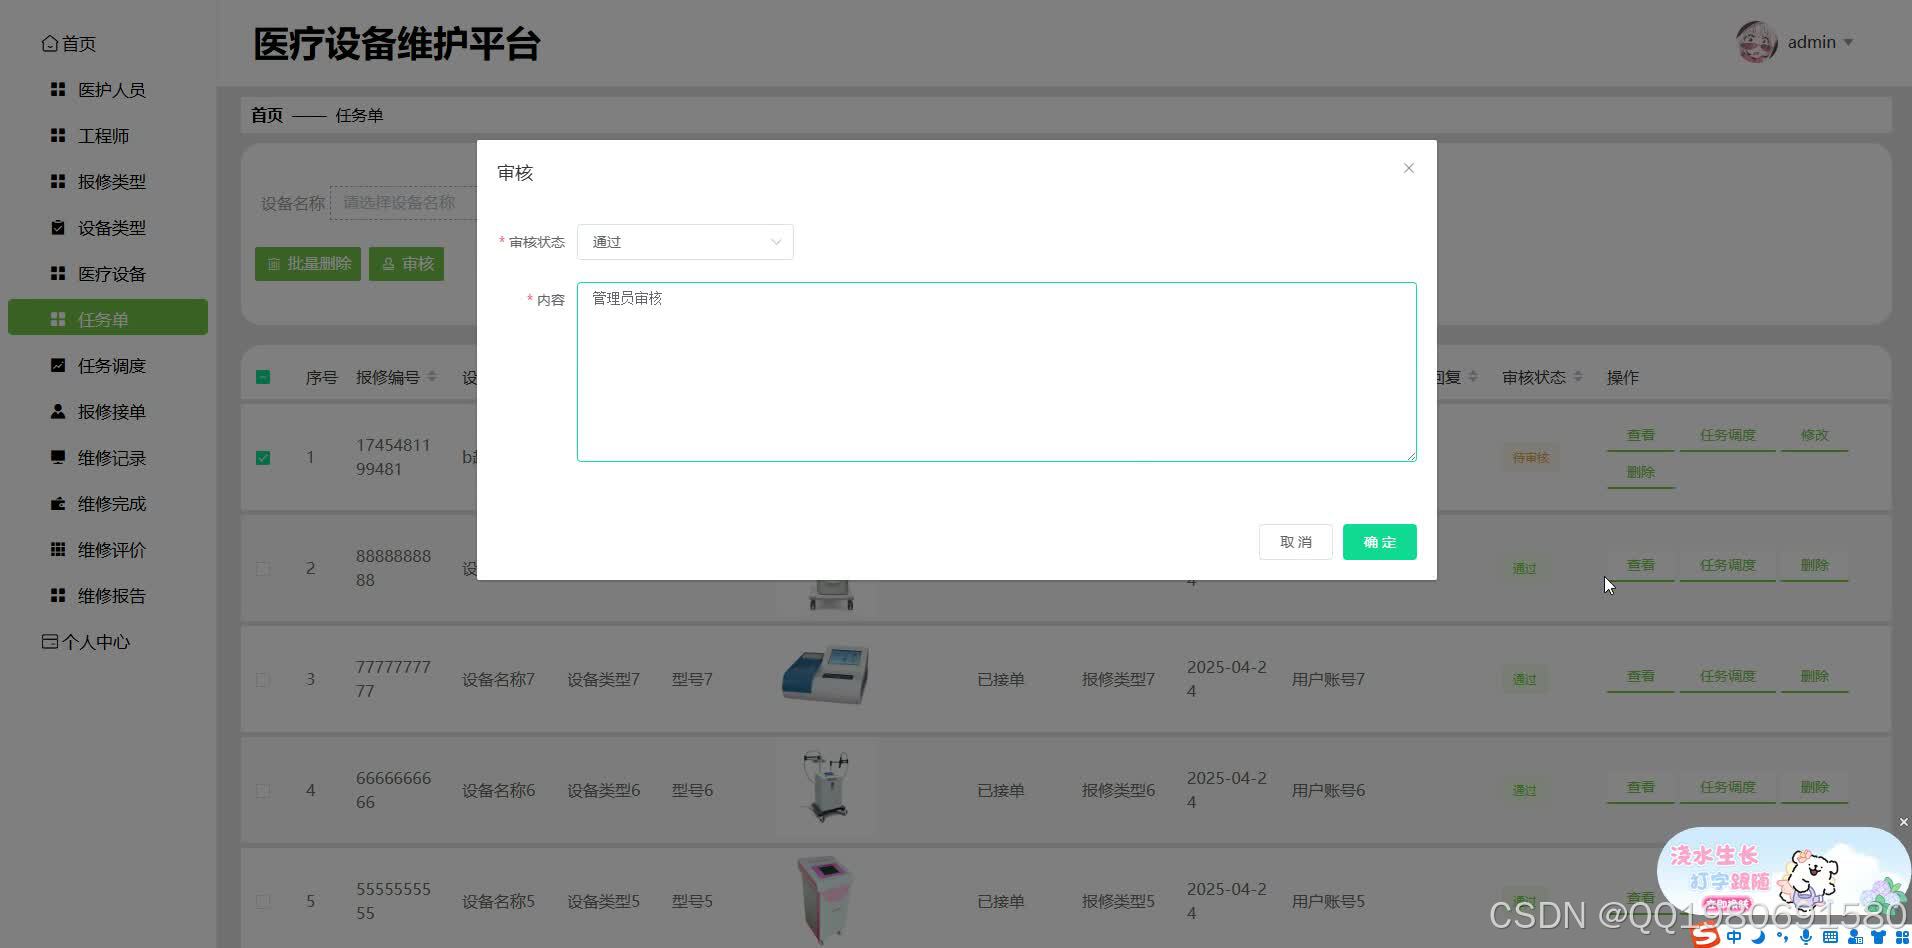
Task: Cancel the dialog using 取消
Action: [x=1295, y=541]
